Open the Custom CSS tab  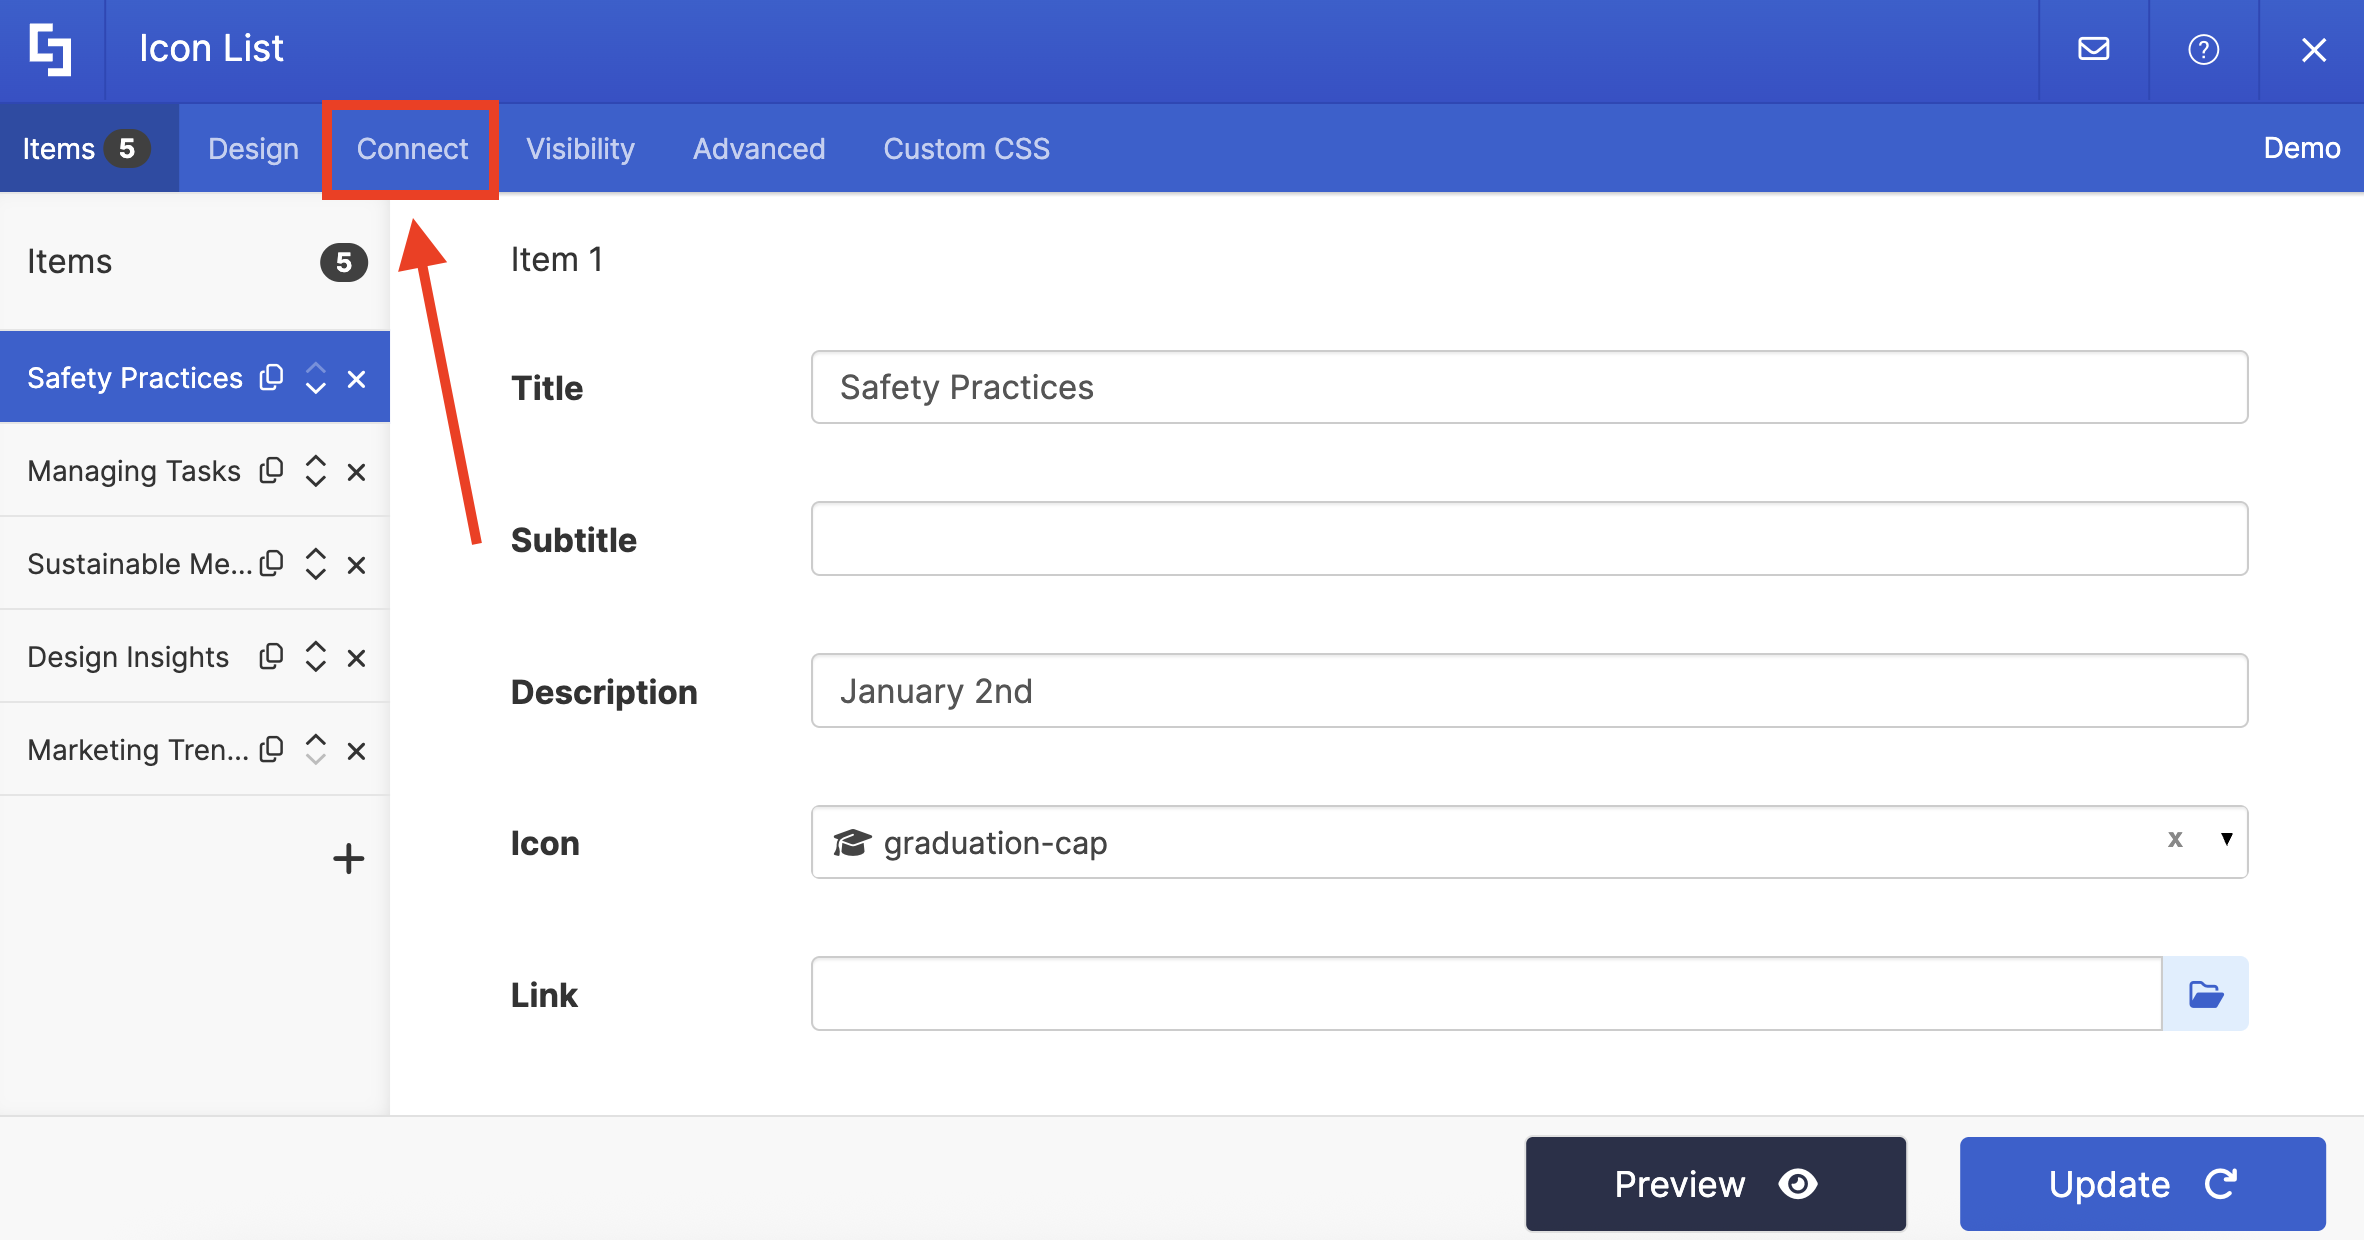[966, 149]
